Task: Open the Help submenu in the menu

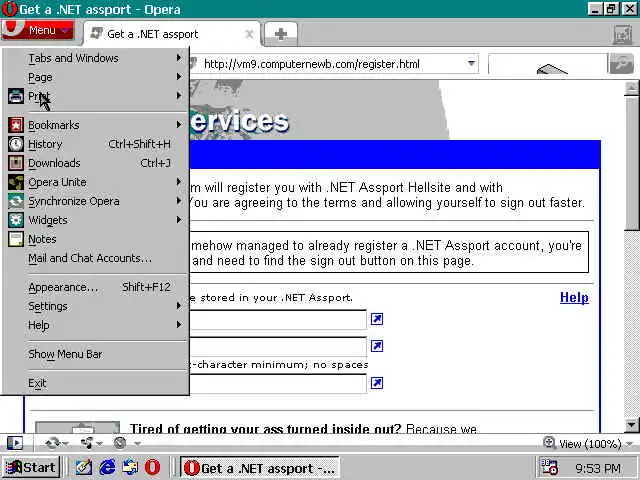Action: (x=96, y=325)
